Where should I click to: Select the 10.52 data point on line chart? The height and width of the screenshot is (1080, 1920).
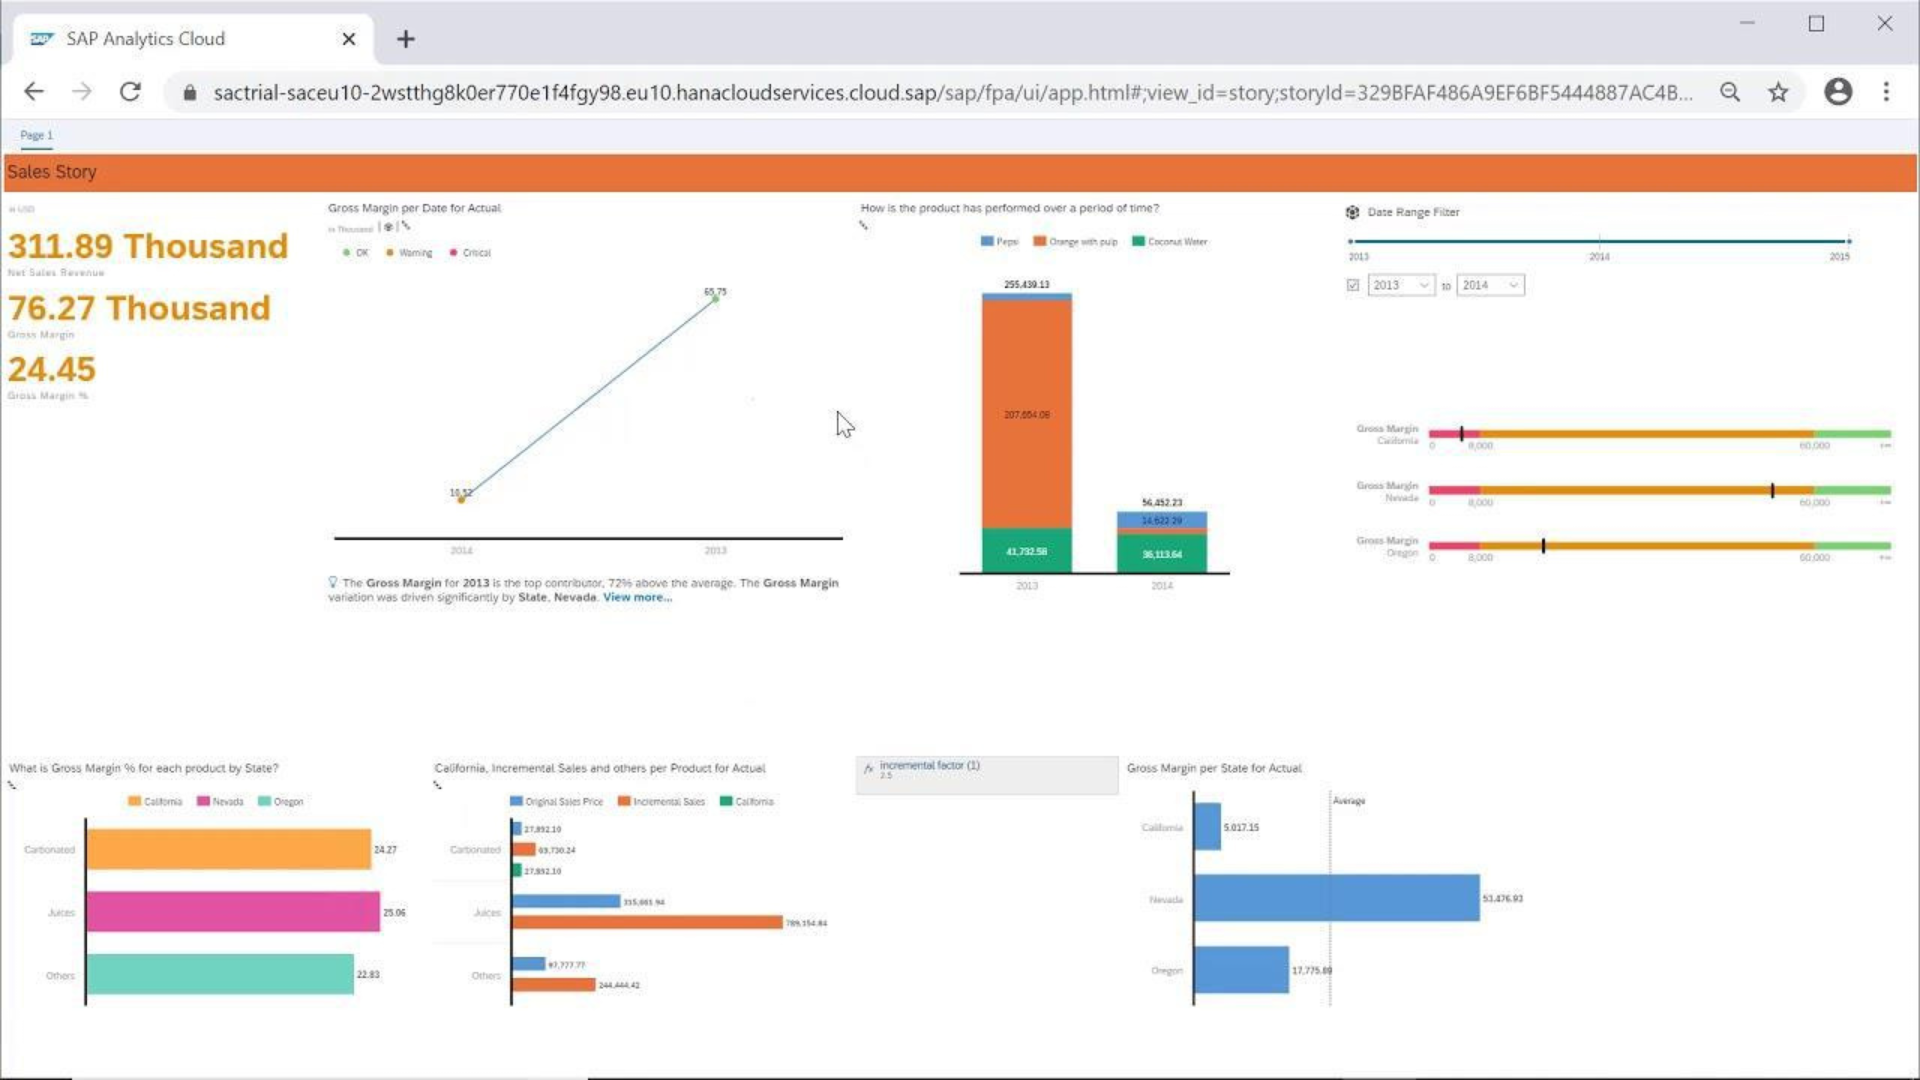461,499
